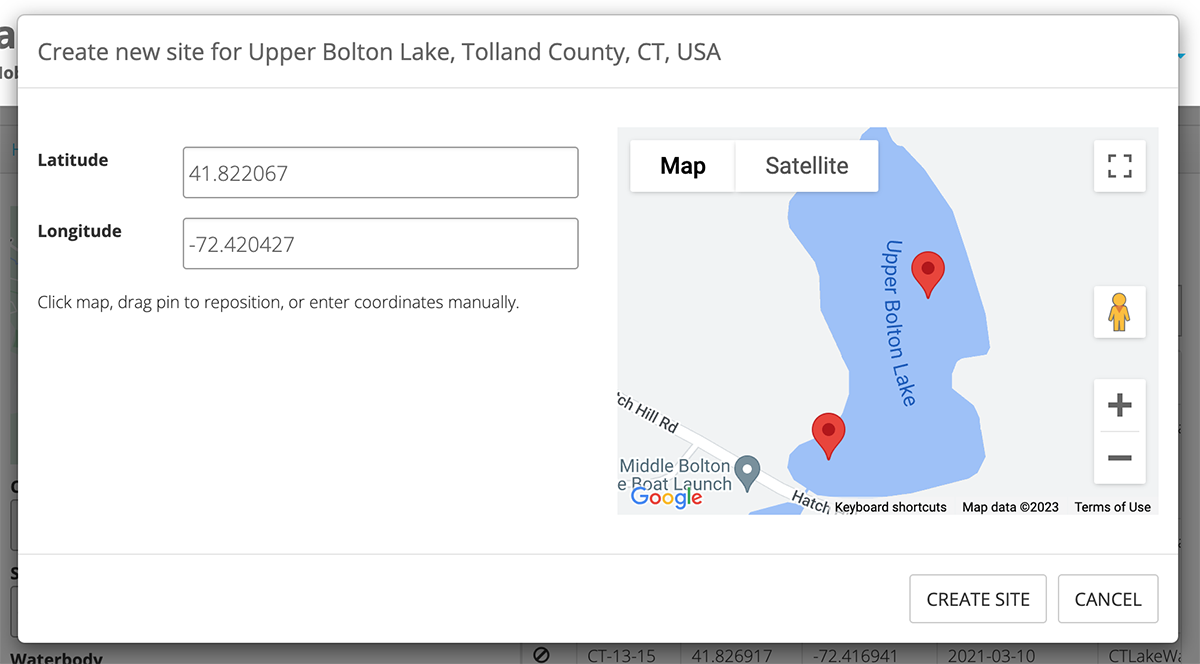The image size is (1200, 664).
Task: Click the Longitude input field
Action: coord(380,244)
